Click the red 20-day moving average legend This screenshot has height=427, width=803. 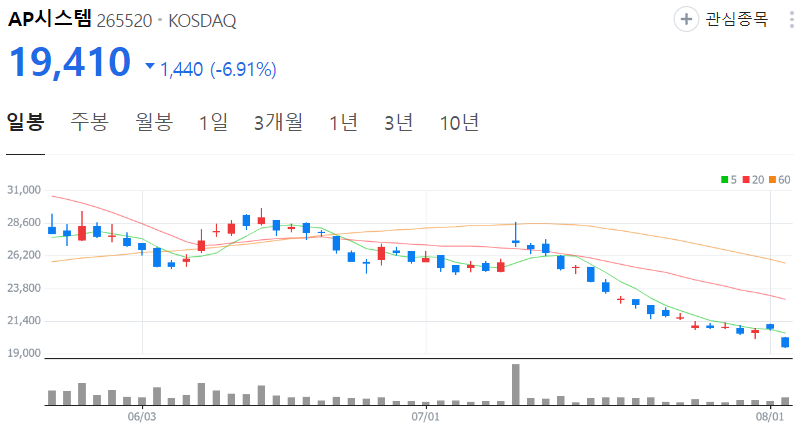point(753,180)
